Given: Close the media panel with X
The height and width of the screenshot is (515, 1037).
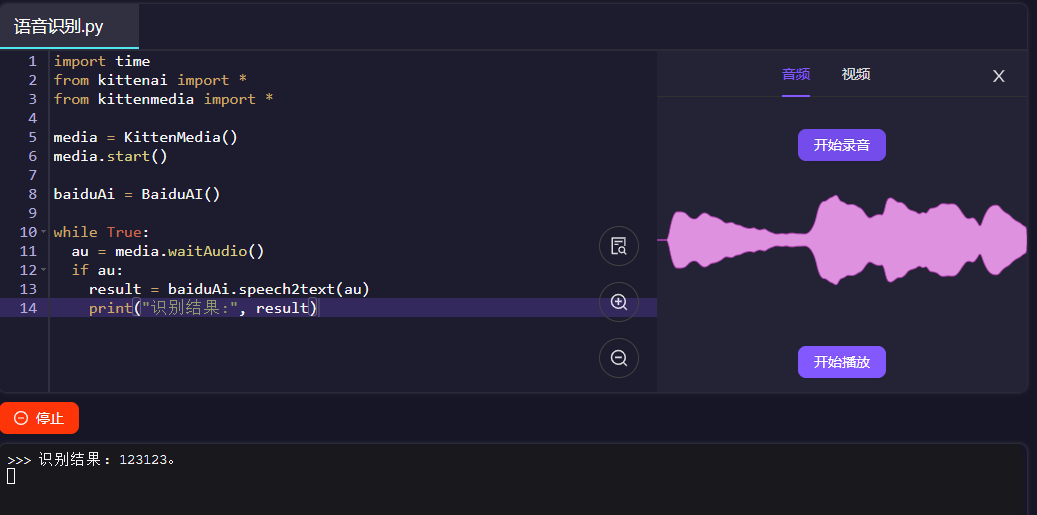Looking at the screenshot, I should (x=999, y=76).
